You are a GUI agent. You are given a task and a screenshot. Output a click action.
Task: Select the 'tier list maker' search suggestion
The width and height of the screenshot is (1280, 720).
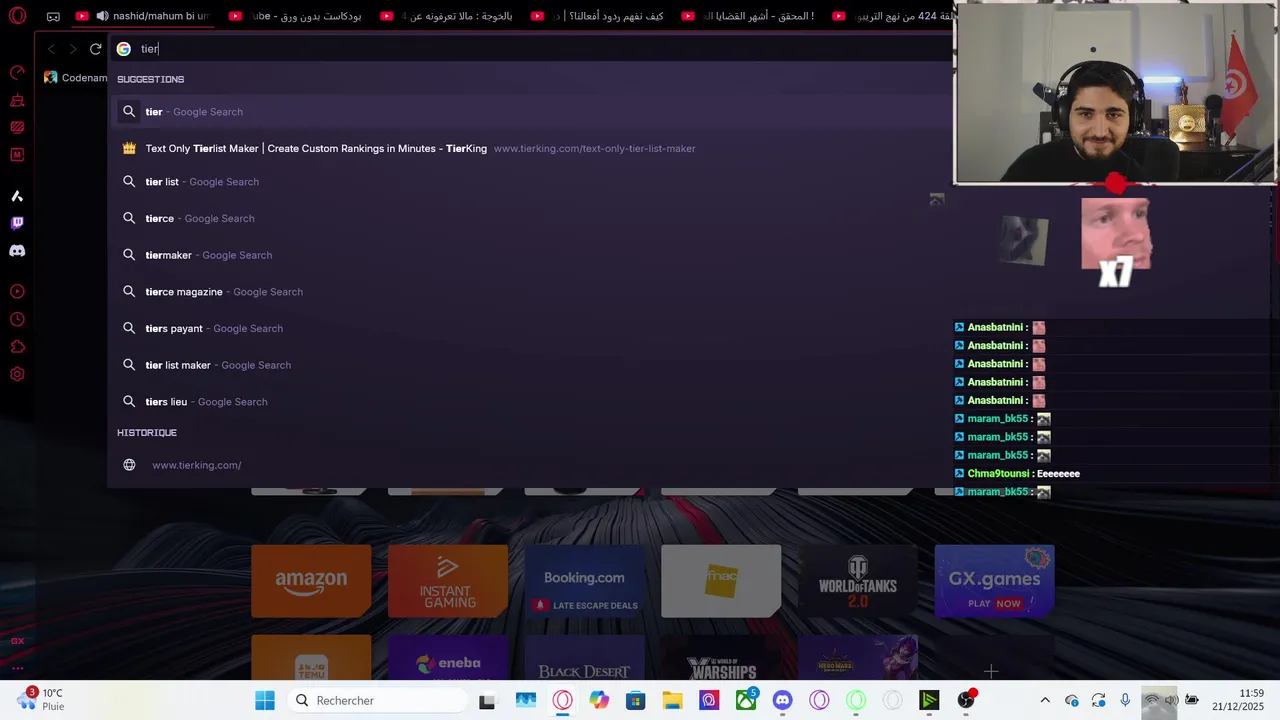pos(530,365)
